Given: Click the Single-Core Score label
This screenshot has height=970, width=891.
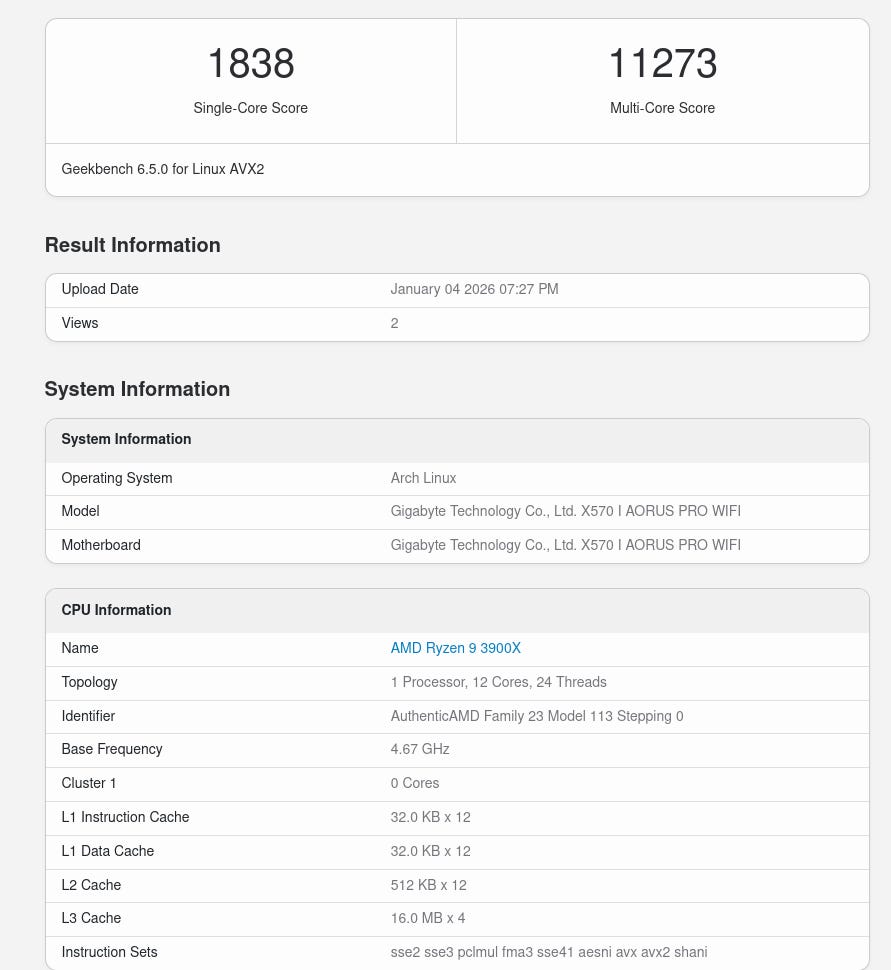Looking at the screenshot, I should click(251, 108).
